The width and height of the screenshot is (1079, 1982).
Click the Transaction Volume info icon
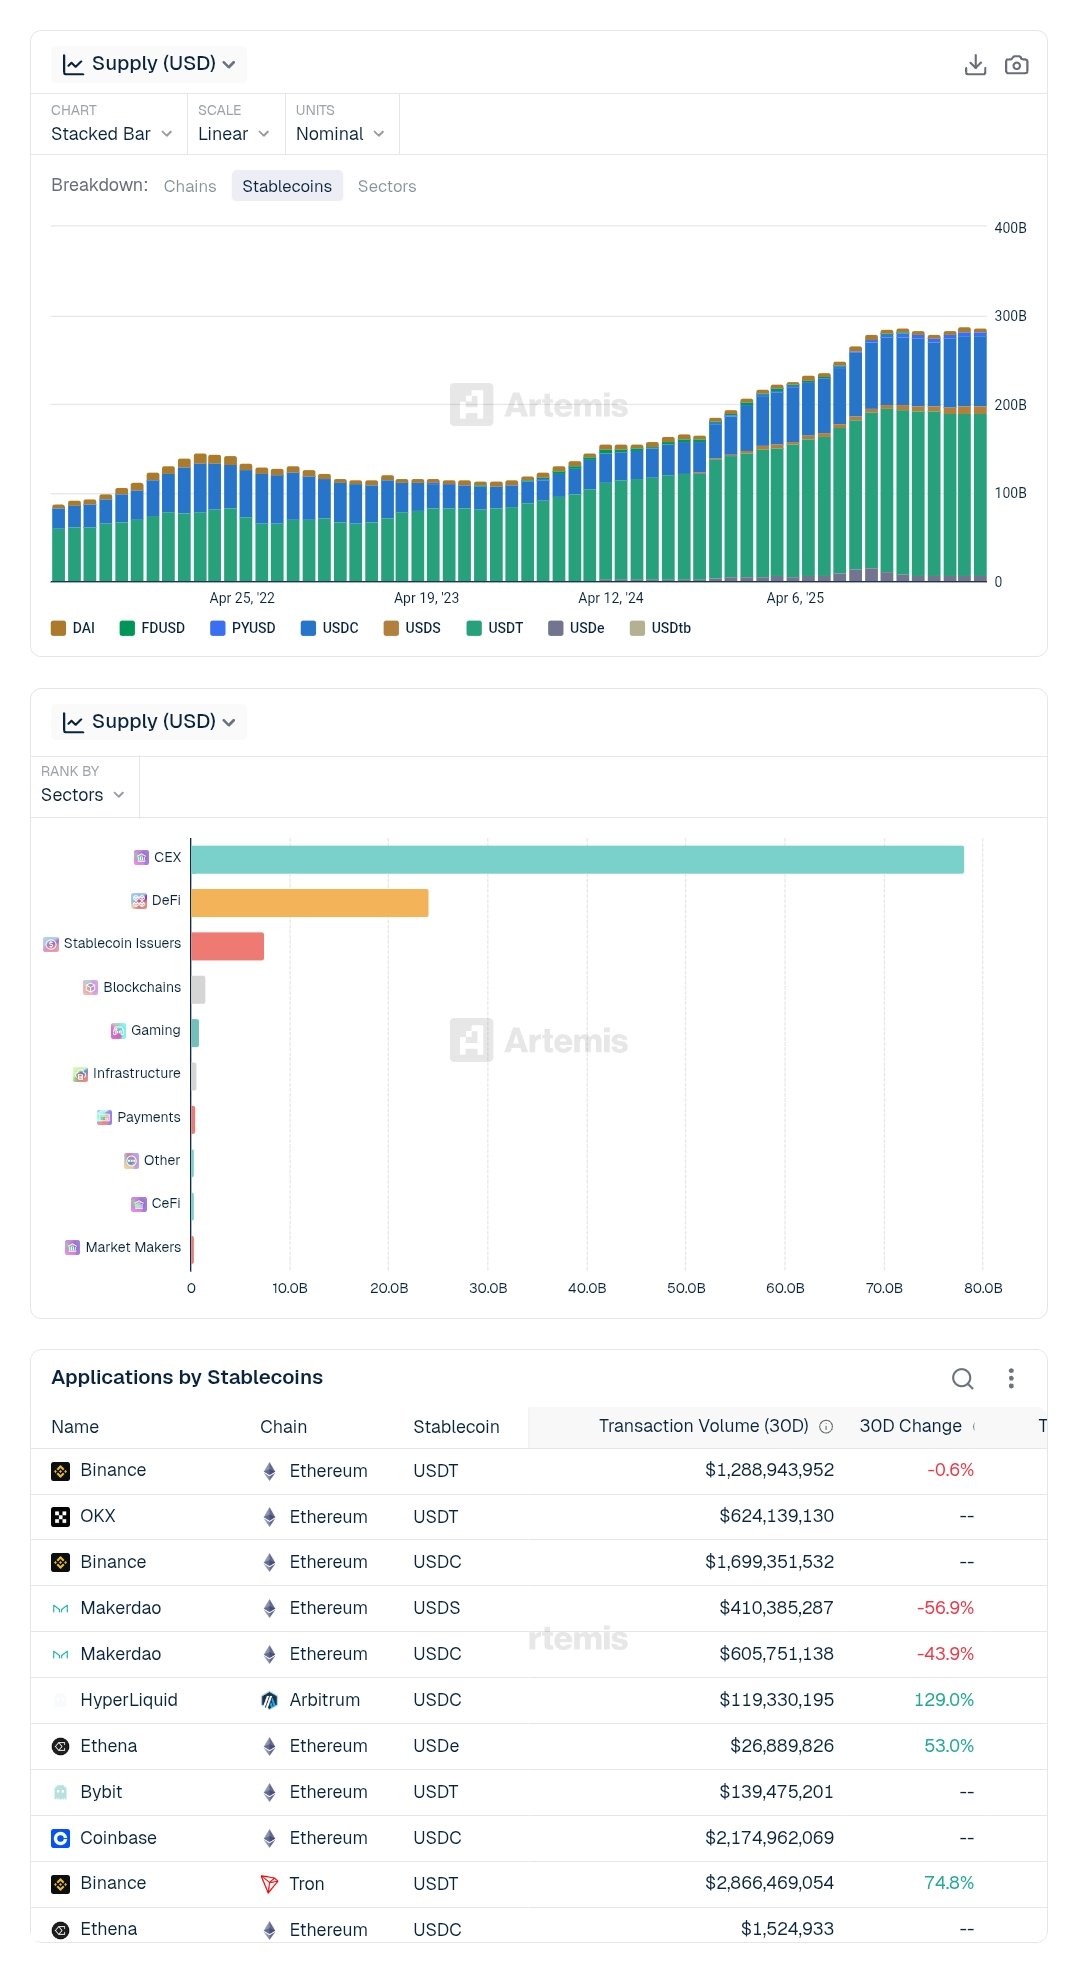(826, 1427)
